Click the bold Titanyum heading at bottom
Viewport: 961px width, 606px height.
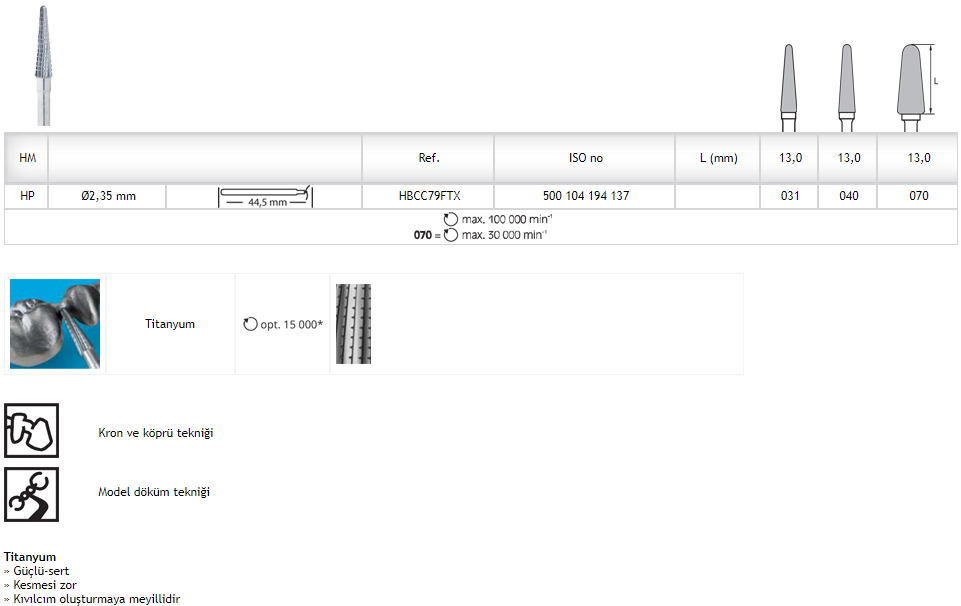[30, 557]
